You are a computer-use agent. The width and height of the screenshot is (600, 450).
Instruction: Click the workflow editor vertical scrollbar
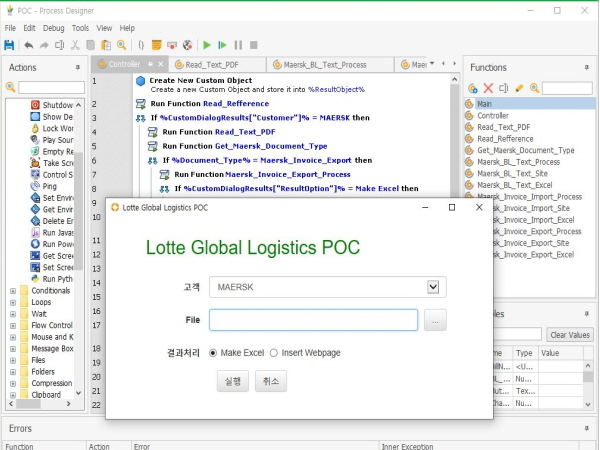[455, 137]
